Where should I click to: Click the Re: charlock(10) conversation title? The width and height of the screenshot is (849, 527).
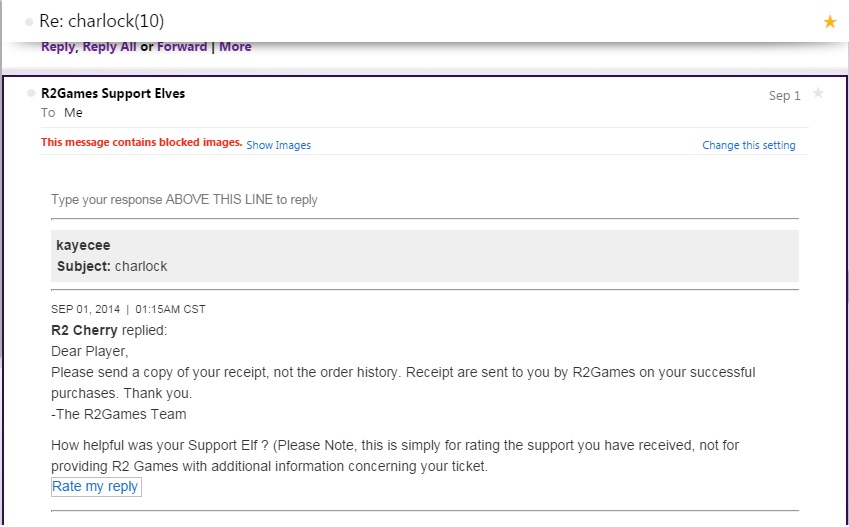click(101, 21)
